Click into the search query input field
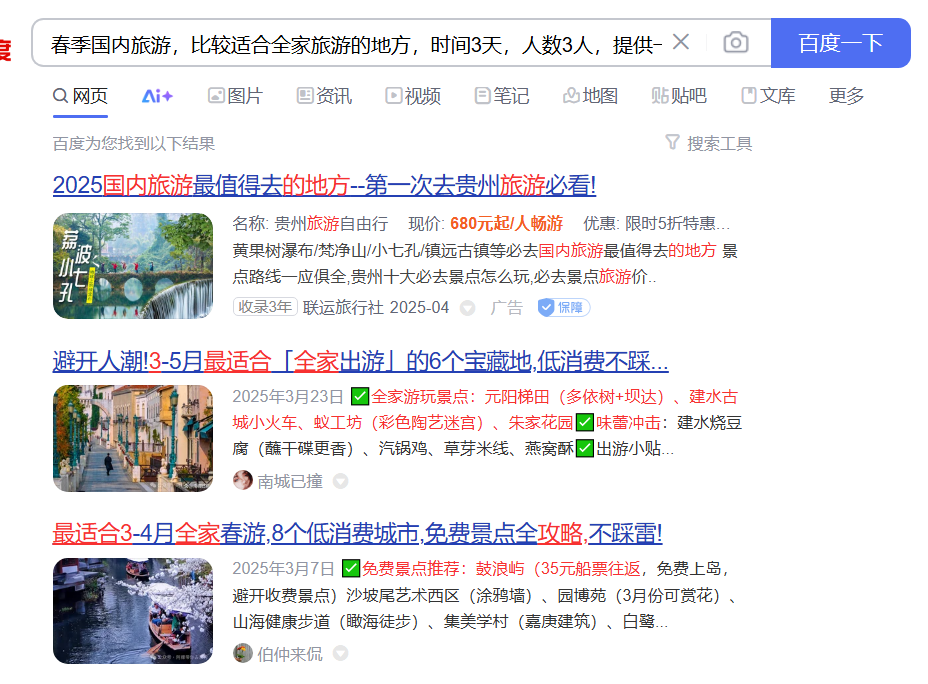 tap(355, 44)
